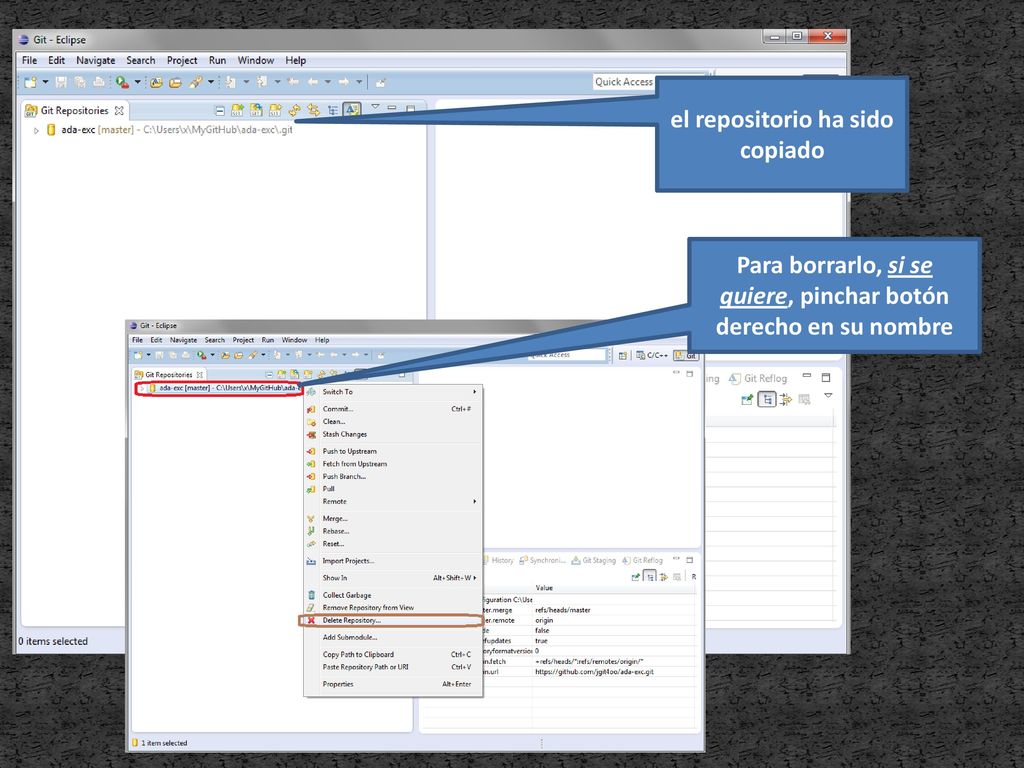
Task: Open the View Menu triangle in back Git Repositories
Action: 375,106
